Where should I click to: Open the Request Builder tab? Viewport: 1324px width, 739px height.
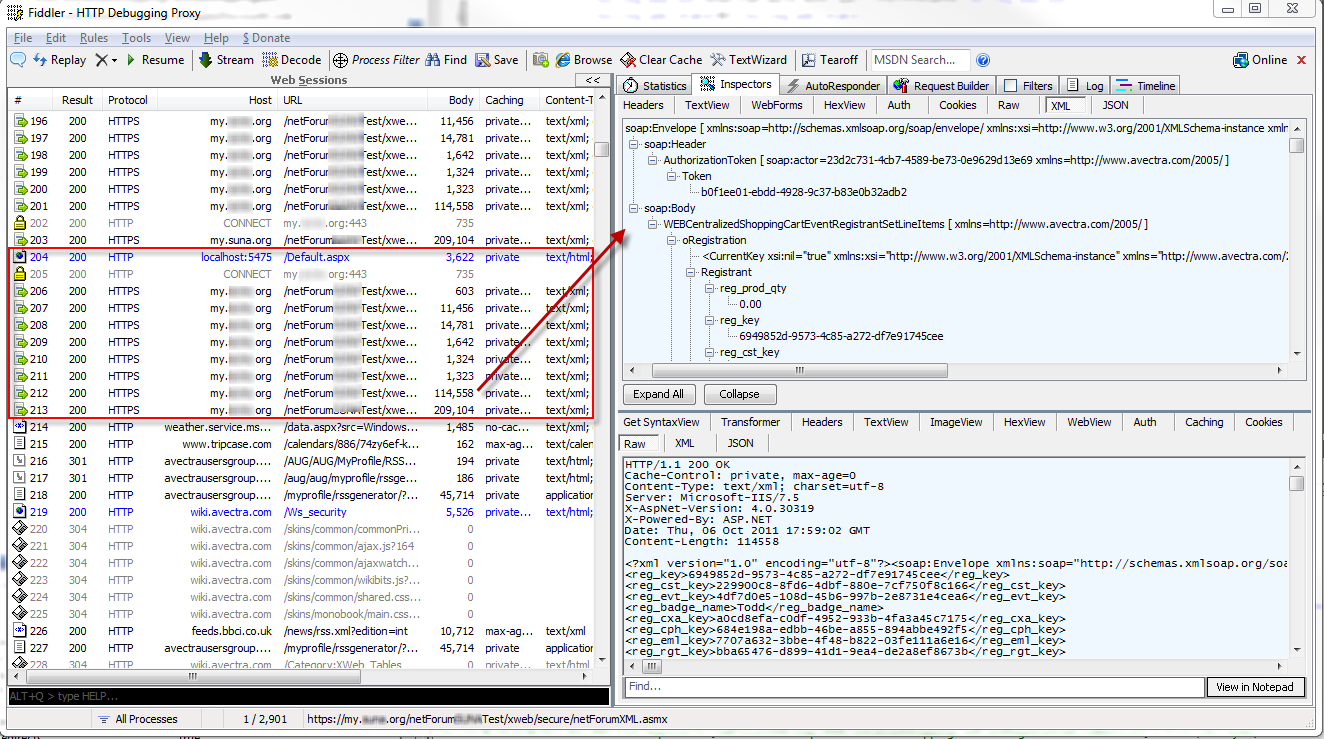click(x=942, y=86)
